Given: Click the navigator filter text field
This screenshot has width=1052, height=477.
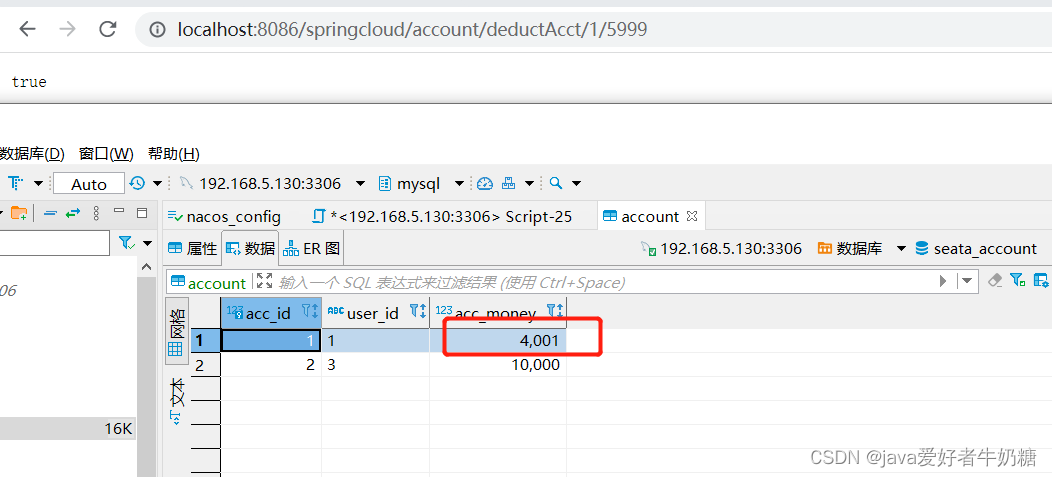Looking at the screenshot, I should coord(54,243).
